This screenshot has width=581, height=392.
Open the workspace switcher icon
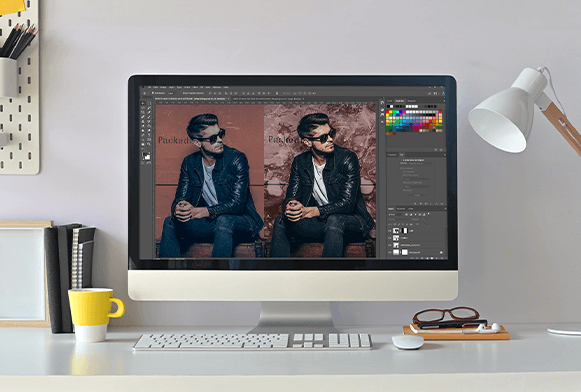(436, 93)
